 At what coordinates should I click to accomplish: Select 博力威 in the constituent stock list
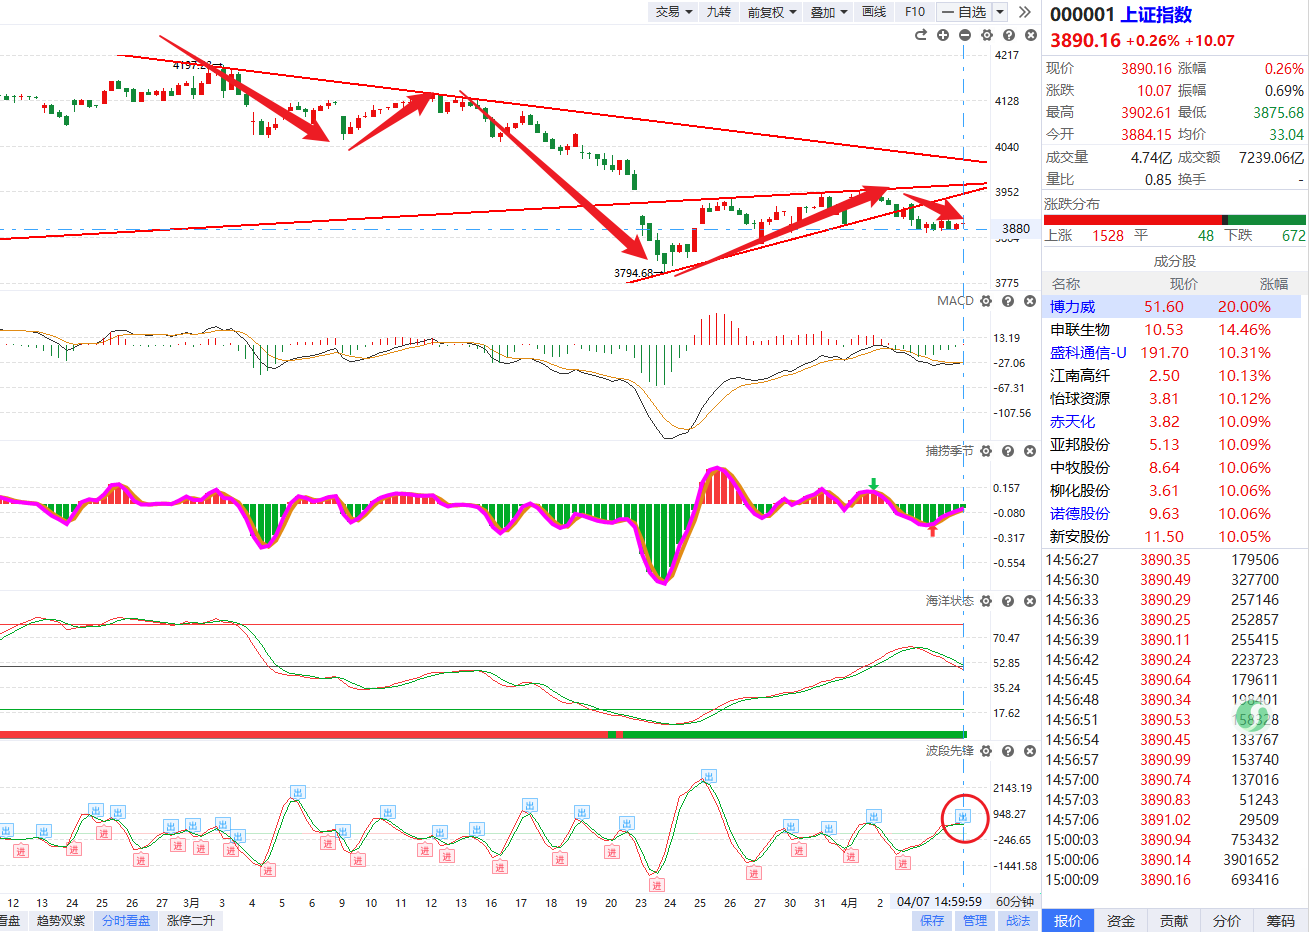click(x=1073, y=307)
